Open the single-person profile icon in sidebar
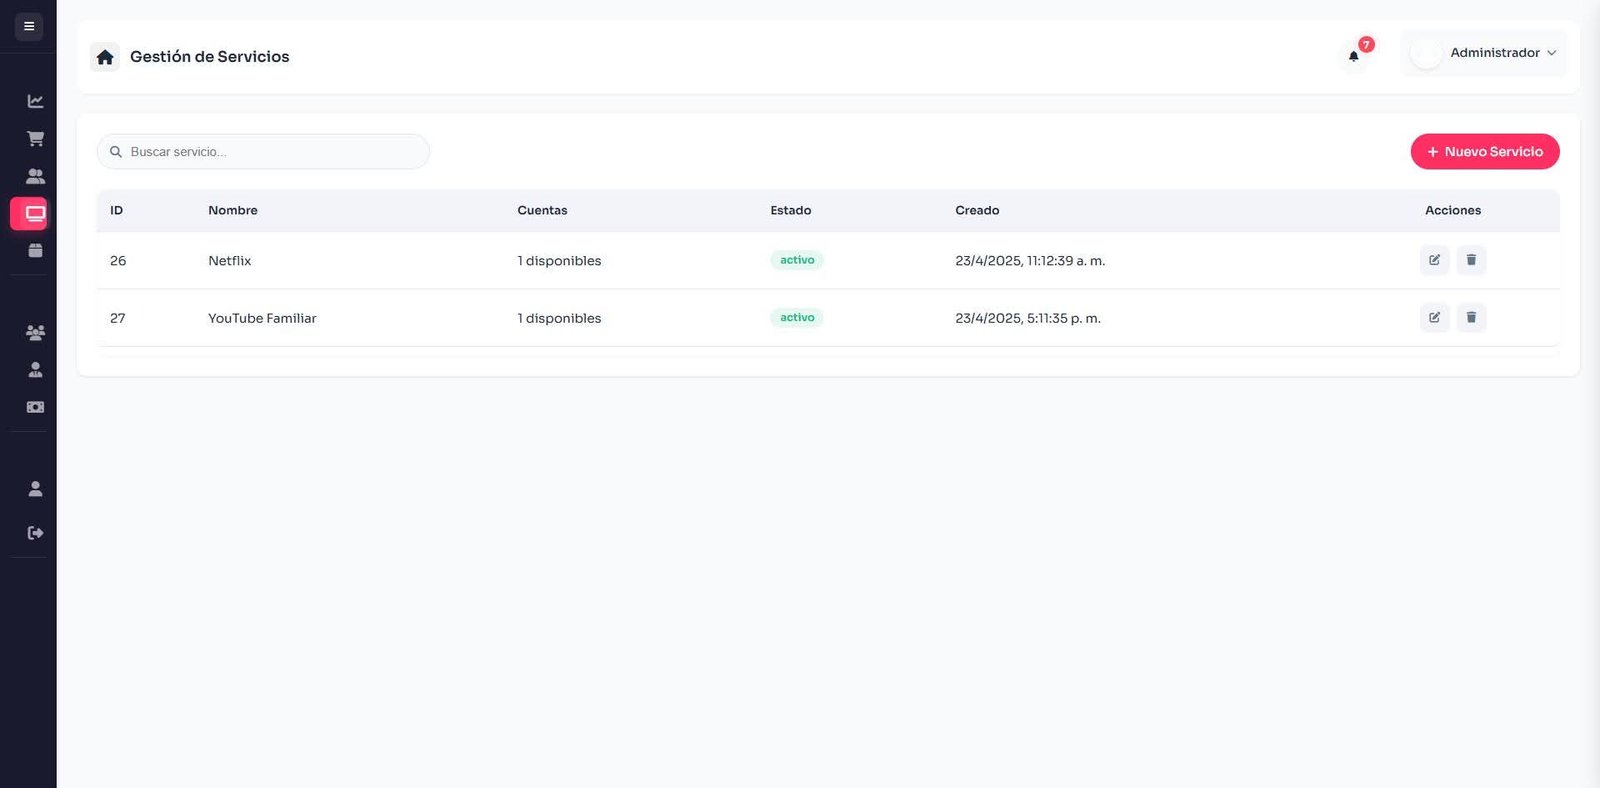 (35, 489)
